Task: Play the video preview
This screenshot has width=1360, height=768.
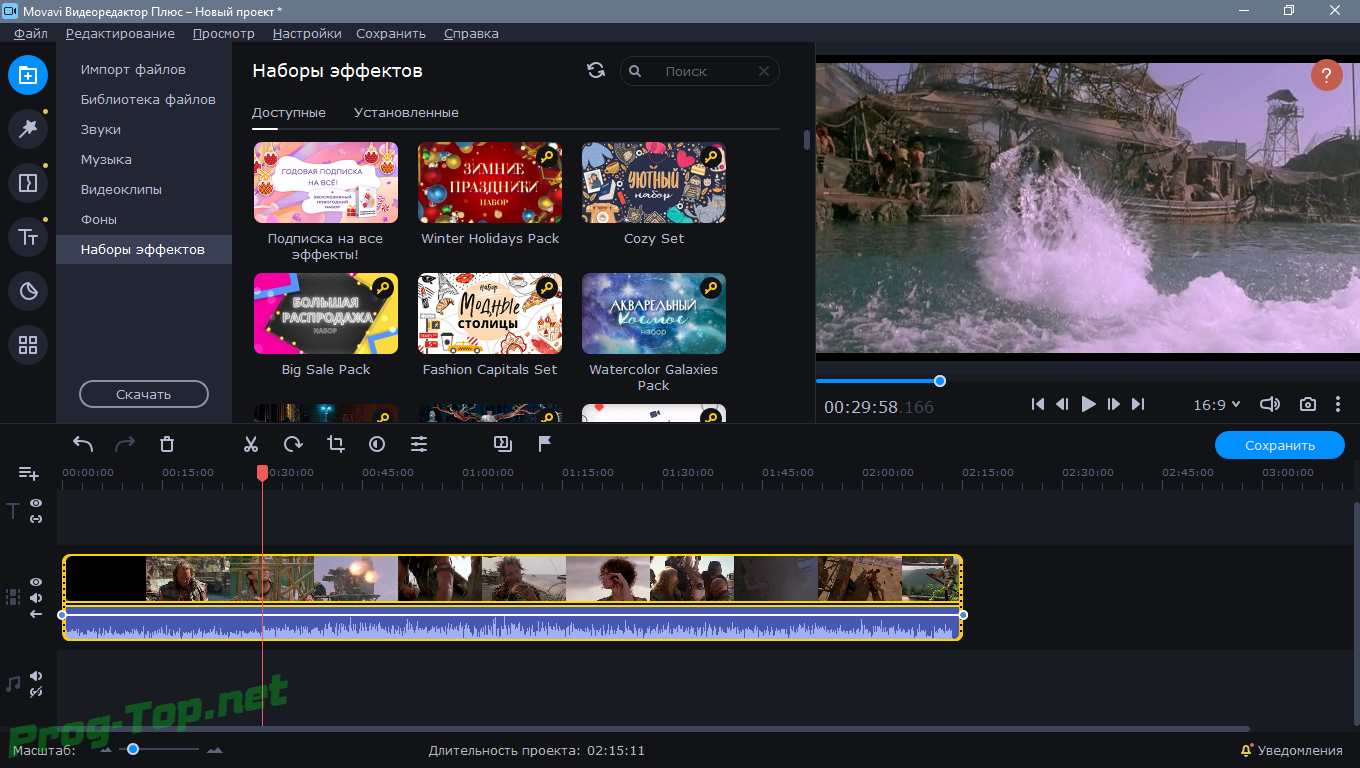Action: [1089, 404]
